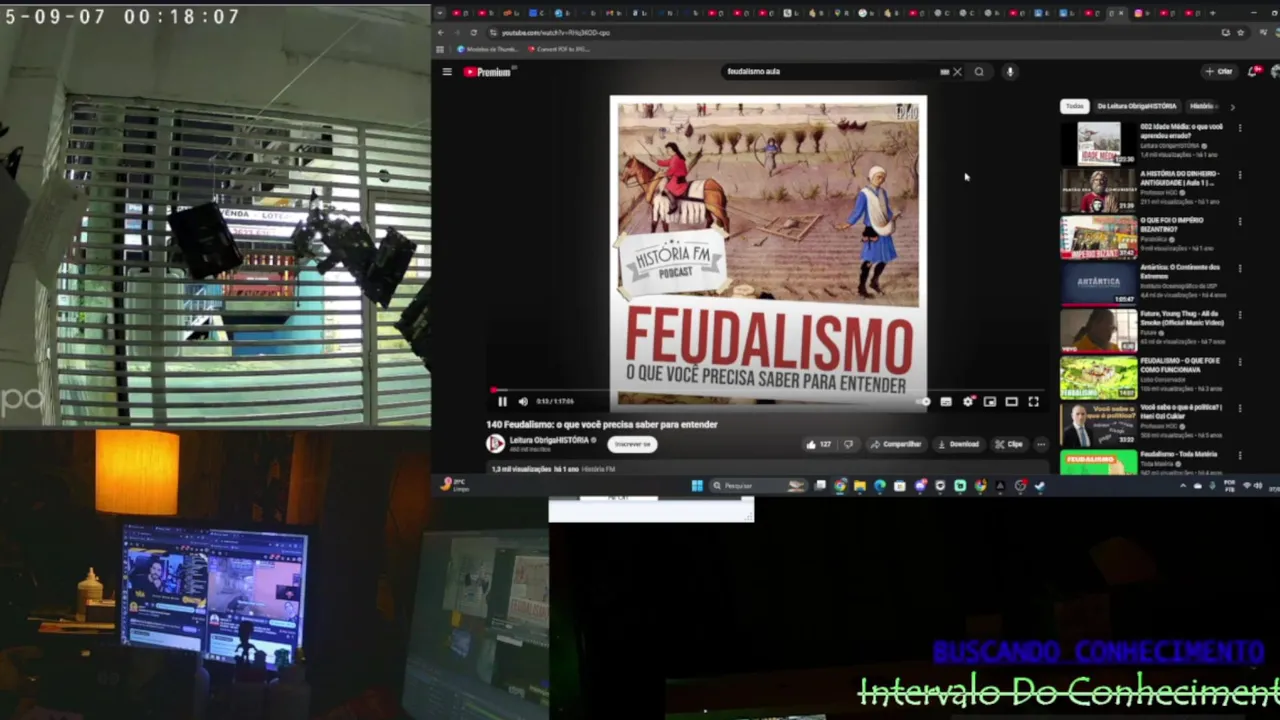
Task: Open the 'Modelos de Thumb' bookmark
Action: [x=488, y=49]
